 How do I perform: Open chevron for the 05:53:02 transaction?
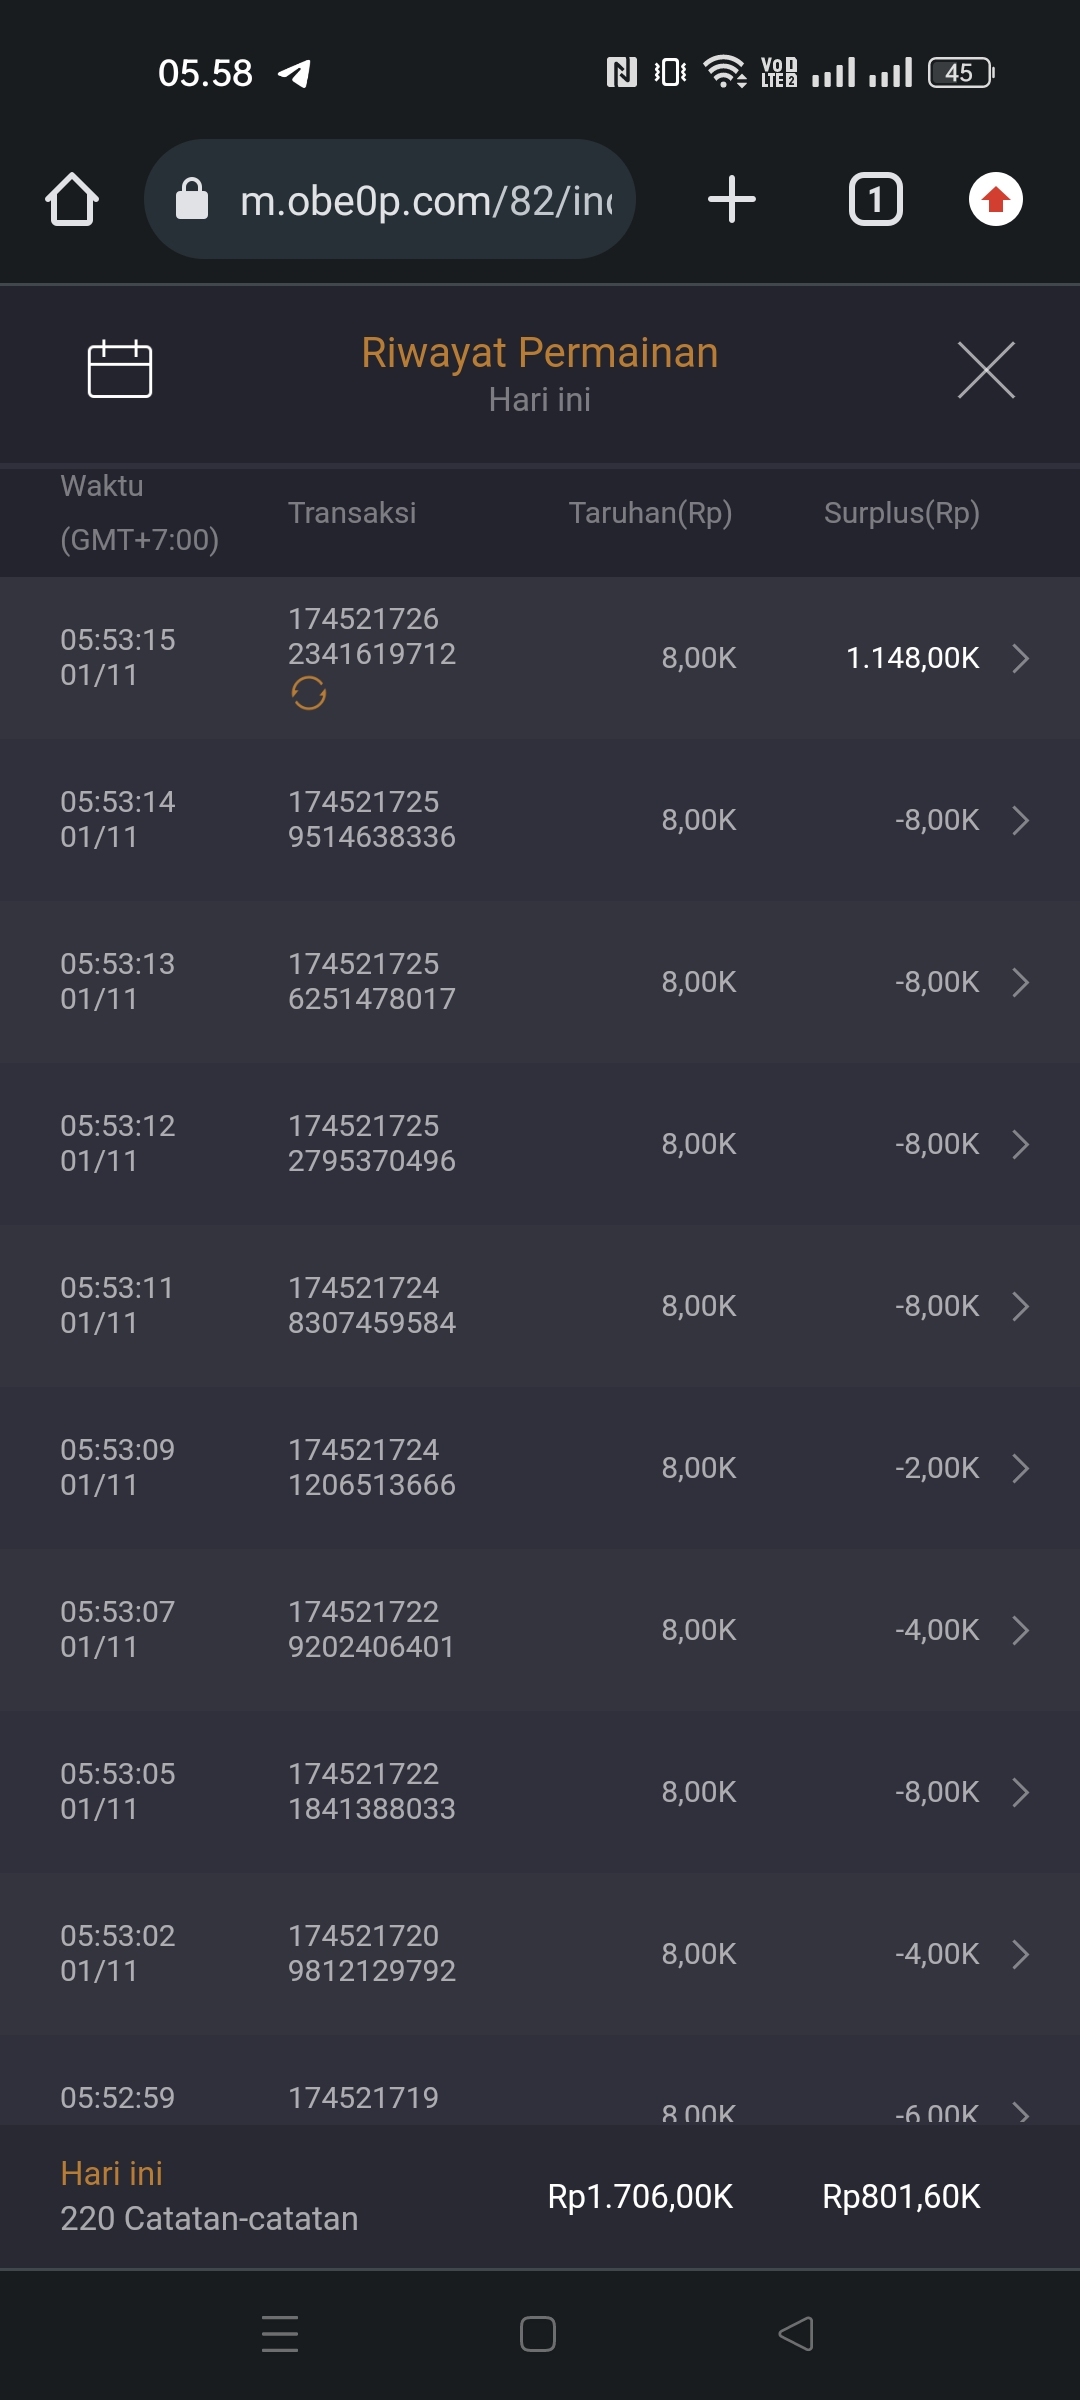coord(1020,1954)
